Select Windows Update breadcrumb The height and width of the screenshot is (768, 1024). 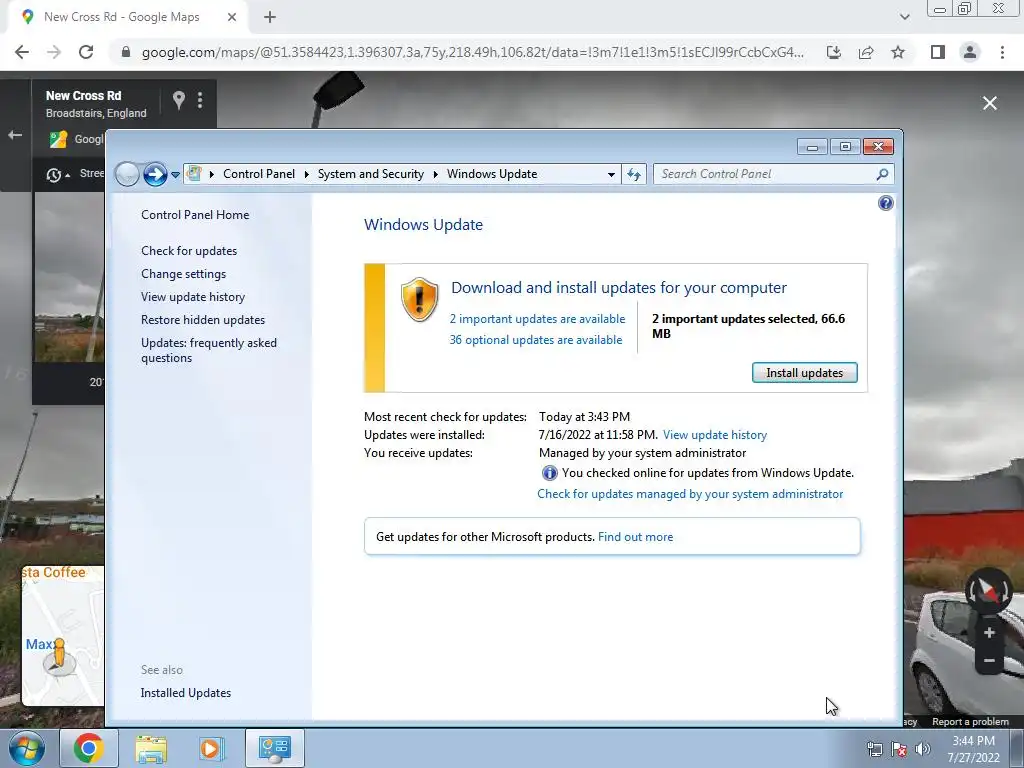coord(492,174)
